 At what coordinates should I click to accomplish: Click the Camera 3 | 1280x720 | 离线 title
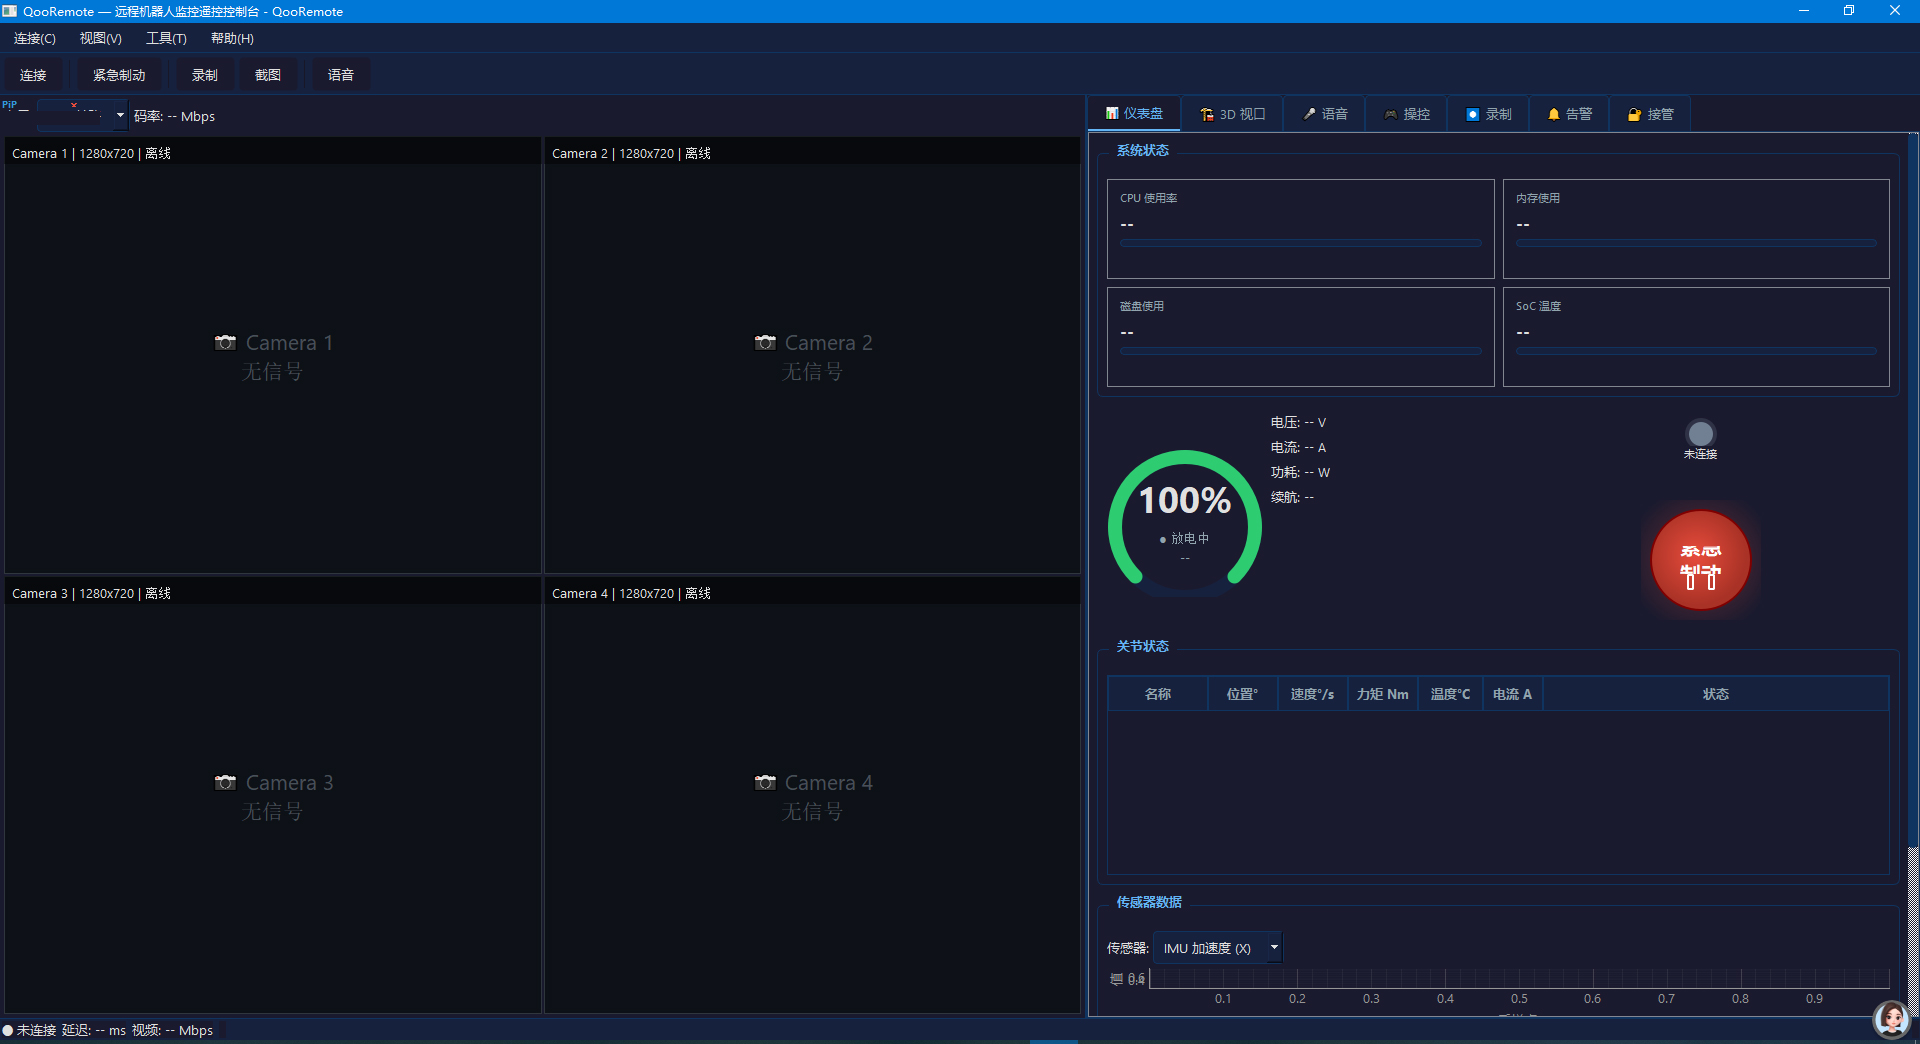pyautogui.click(x=92, y=593)
